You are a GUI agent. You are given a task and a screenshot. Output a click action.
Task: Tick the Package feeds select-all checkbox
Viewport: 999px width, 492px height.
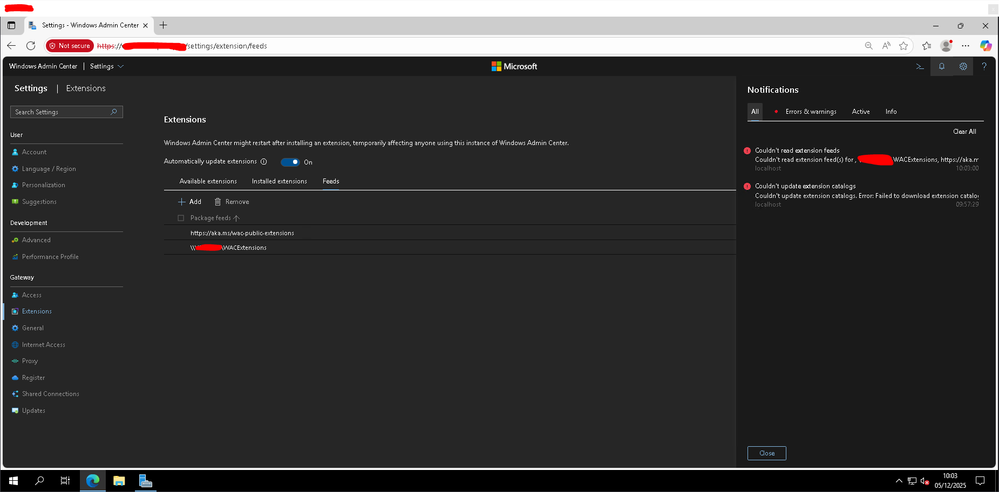pos(181,218)
